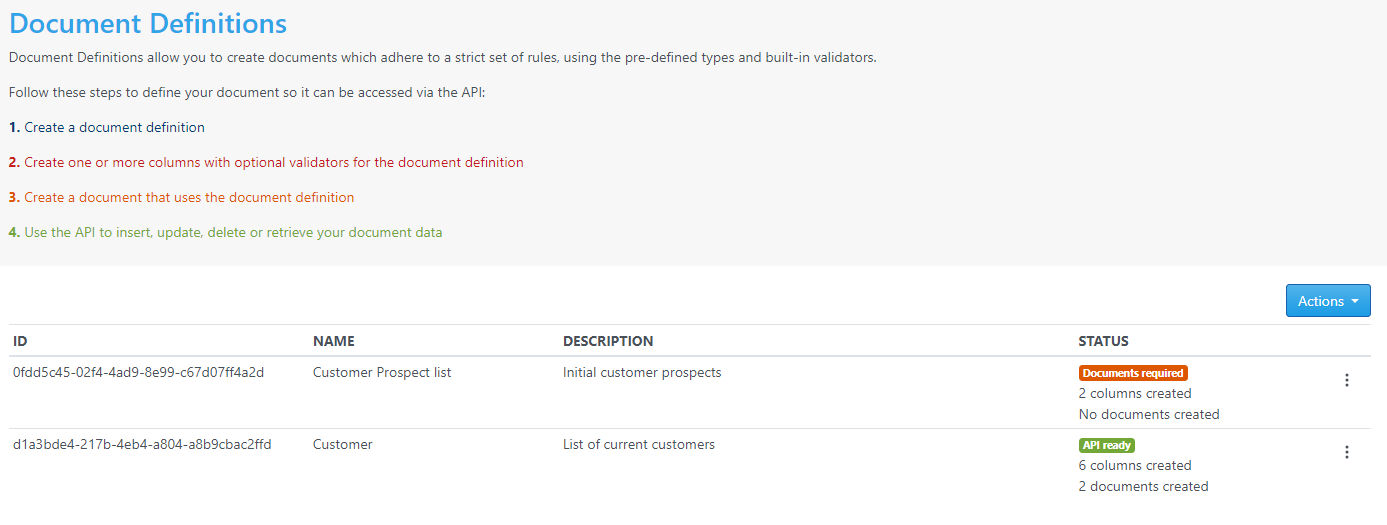Screen dimensions: 1387x525
Task: Click the NAME column header
Action: (334, 341)
